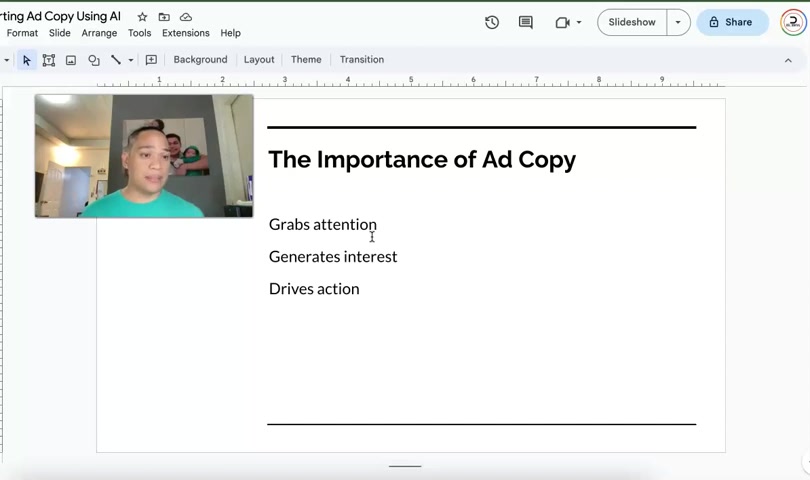Open the video camera meeting dropdown
The width and height of the screenshot is (810, 480).
[x=568, y=22]
